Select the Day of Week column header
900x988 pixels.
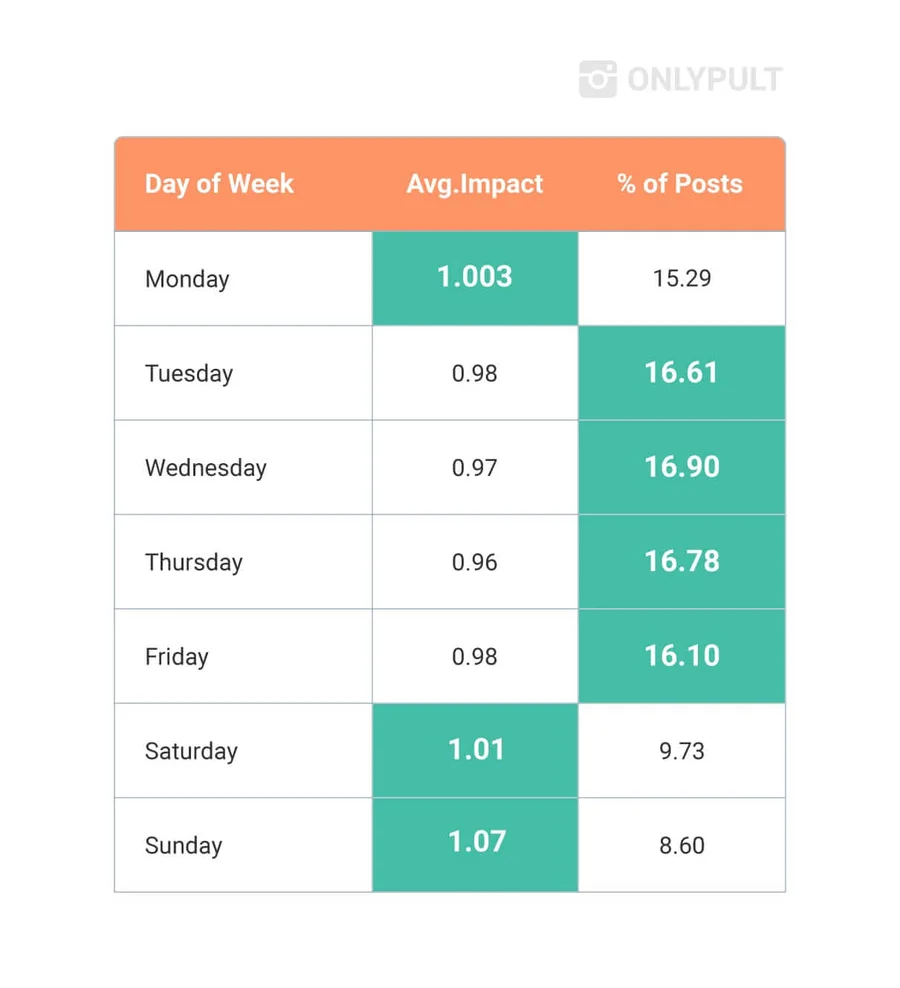pyautogui.click(x=219, y=184)
